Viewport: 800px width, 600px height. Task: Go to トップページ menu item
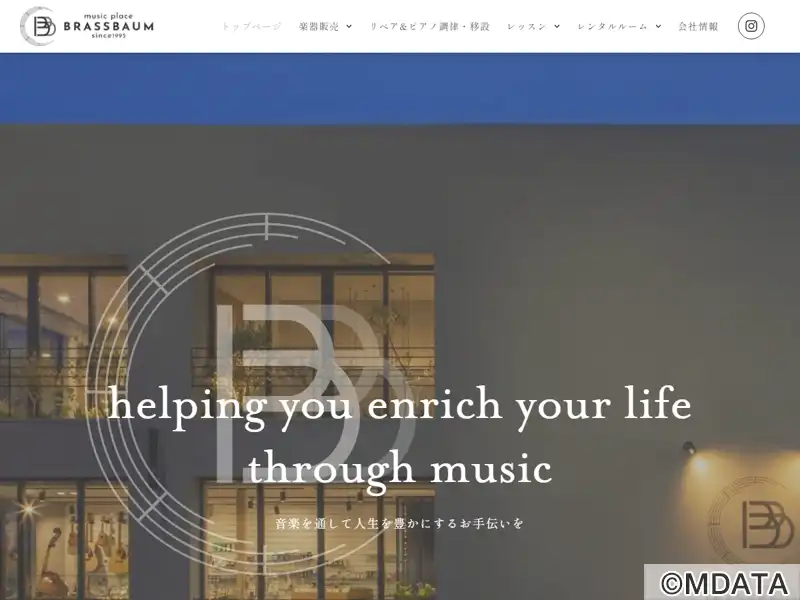(251, 26)
